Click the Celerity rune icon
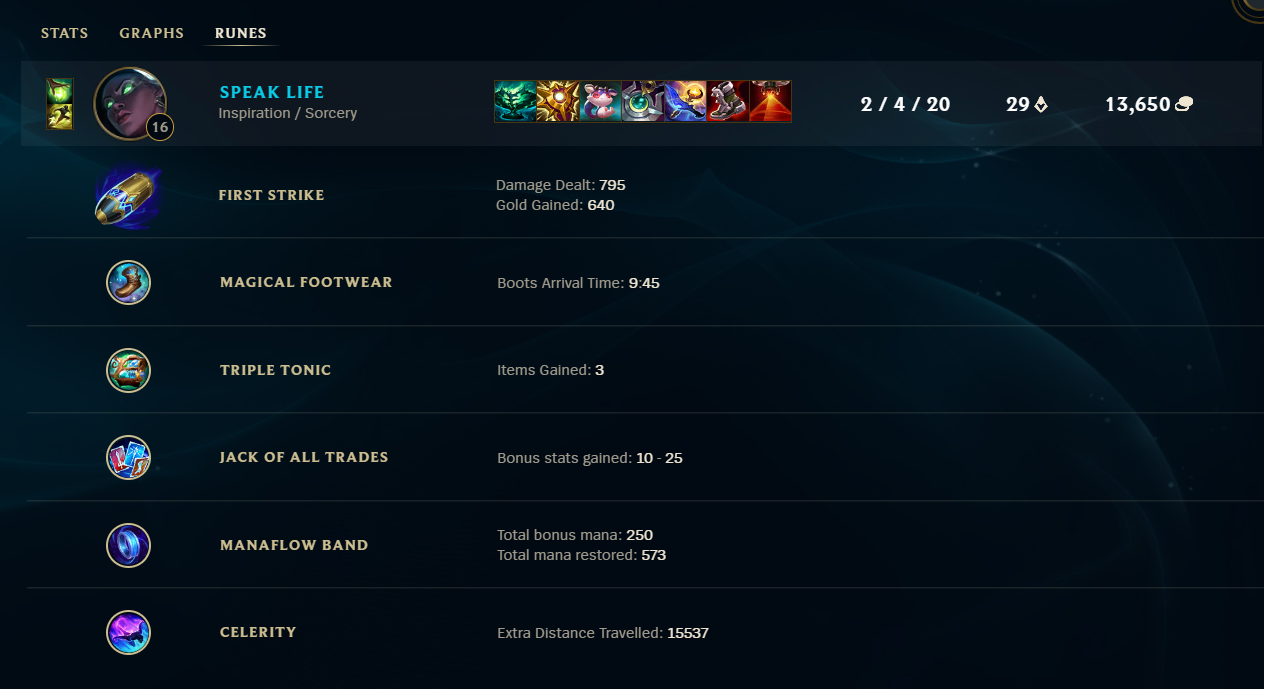This screenshot has width=1264, height=689. coord(128,632)
